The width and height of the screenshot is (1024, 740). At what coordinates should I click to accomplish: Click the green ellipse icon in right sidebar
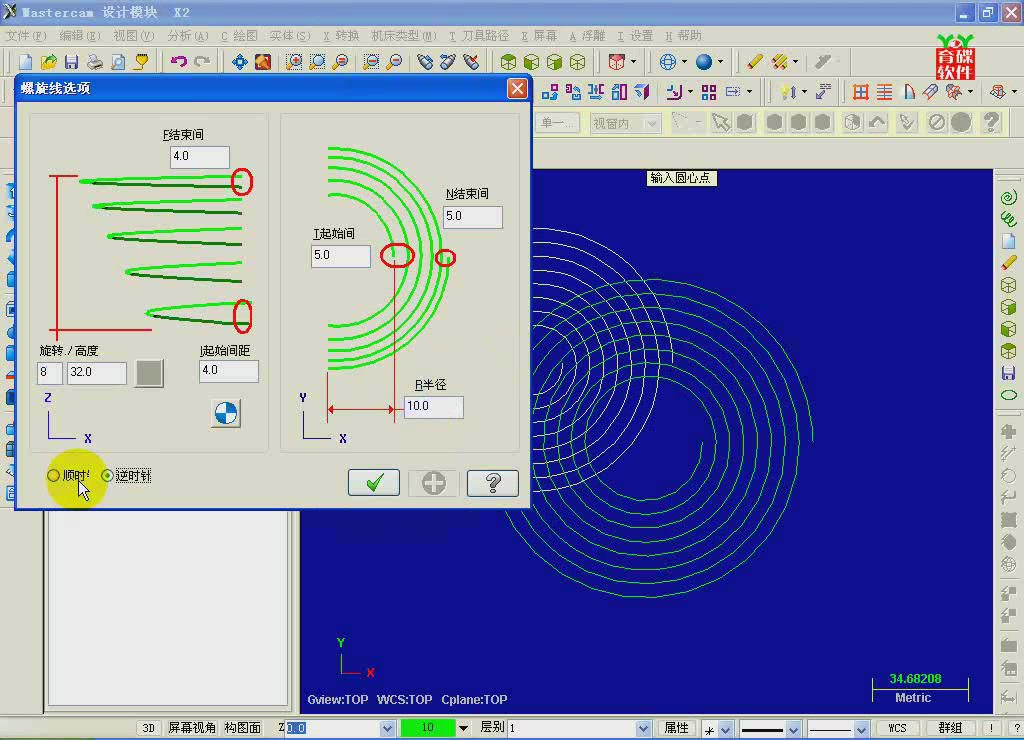click(x=1008, y=395)
